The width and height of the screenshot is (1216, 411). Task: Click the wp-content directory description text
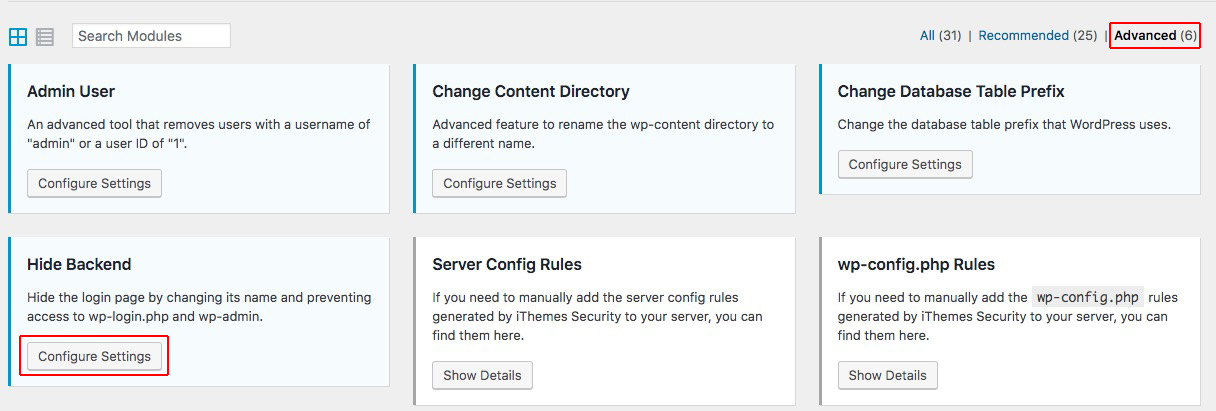(603, 134)
